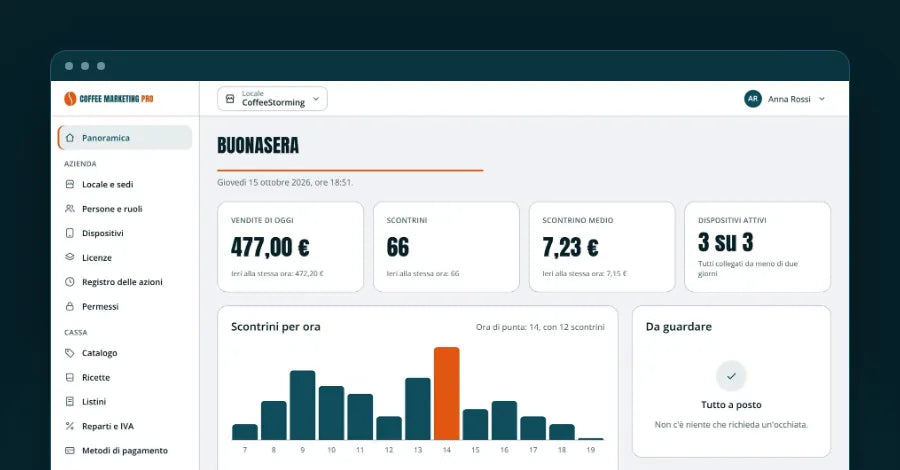Viewport: 900px width, 470px height.
Task: Click the Tutto a posto checkmark icon
Action: [731, 376]
